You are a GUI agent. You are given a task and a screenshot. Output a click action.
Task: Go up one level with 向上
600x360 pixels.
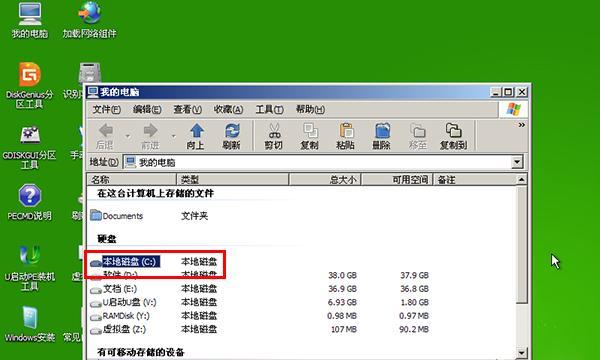(x=196, y=137)
